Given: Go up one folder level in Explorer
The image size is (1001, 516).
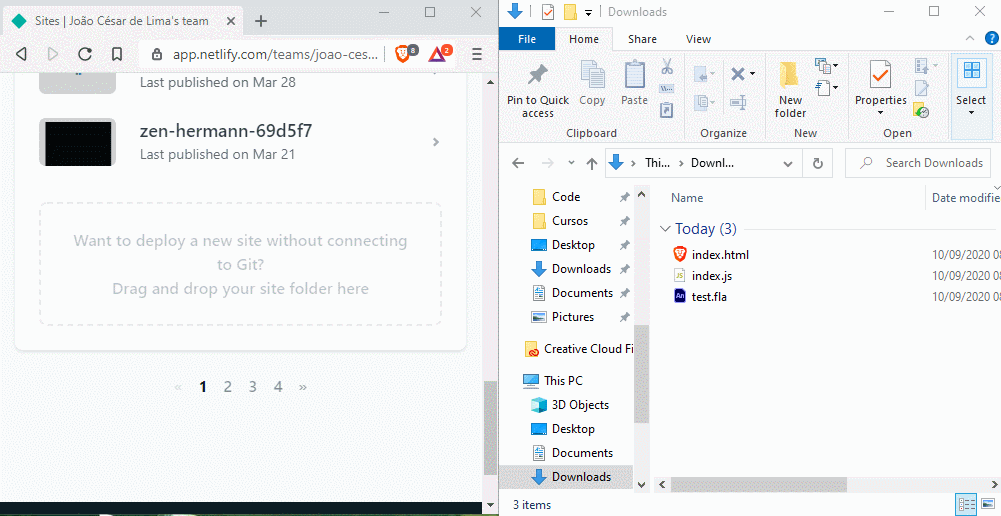Looking at the screenshot, I should click(x=592, y=163).
